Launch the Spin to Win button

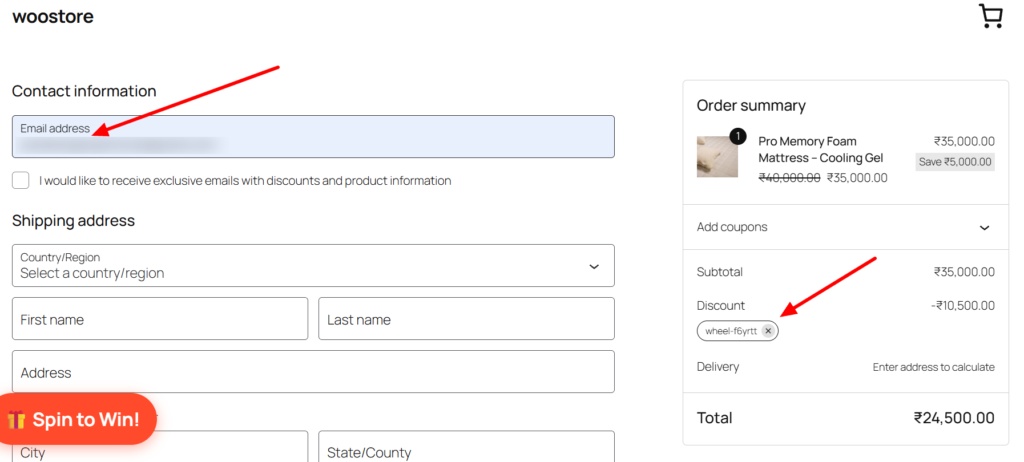click(76, 419)
